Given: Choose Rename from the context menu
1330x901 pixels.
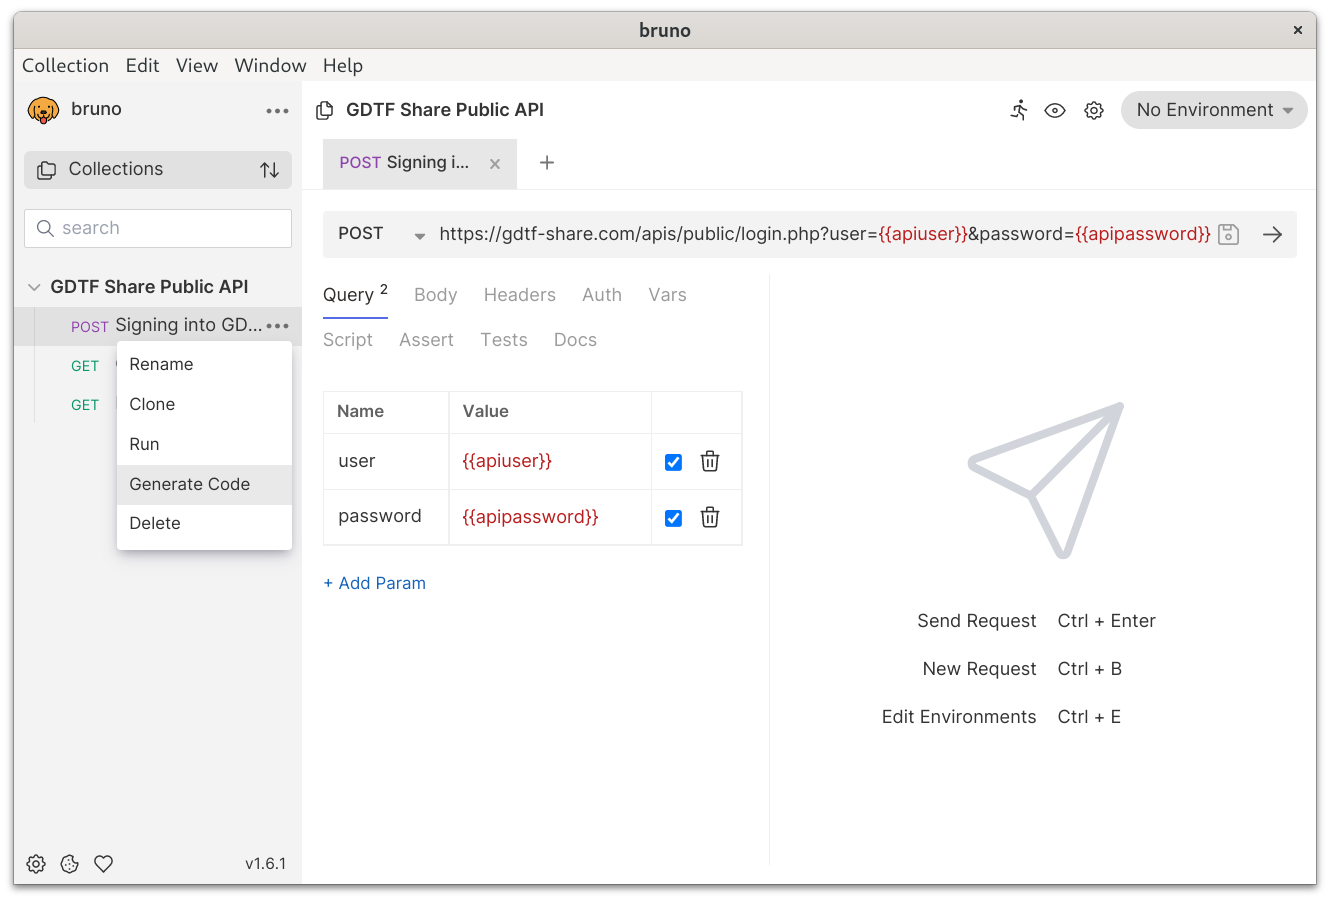Looking at the screenshot, I should 204,365.
